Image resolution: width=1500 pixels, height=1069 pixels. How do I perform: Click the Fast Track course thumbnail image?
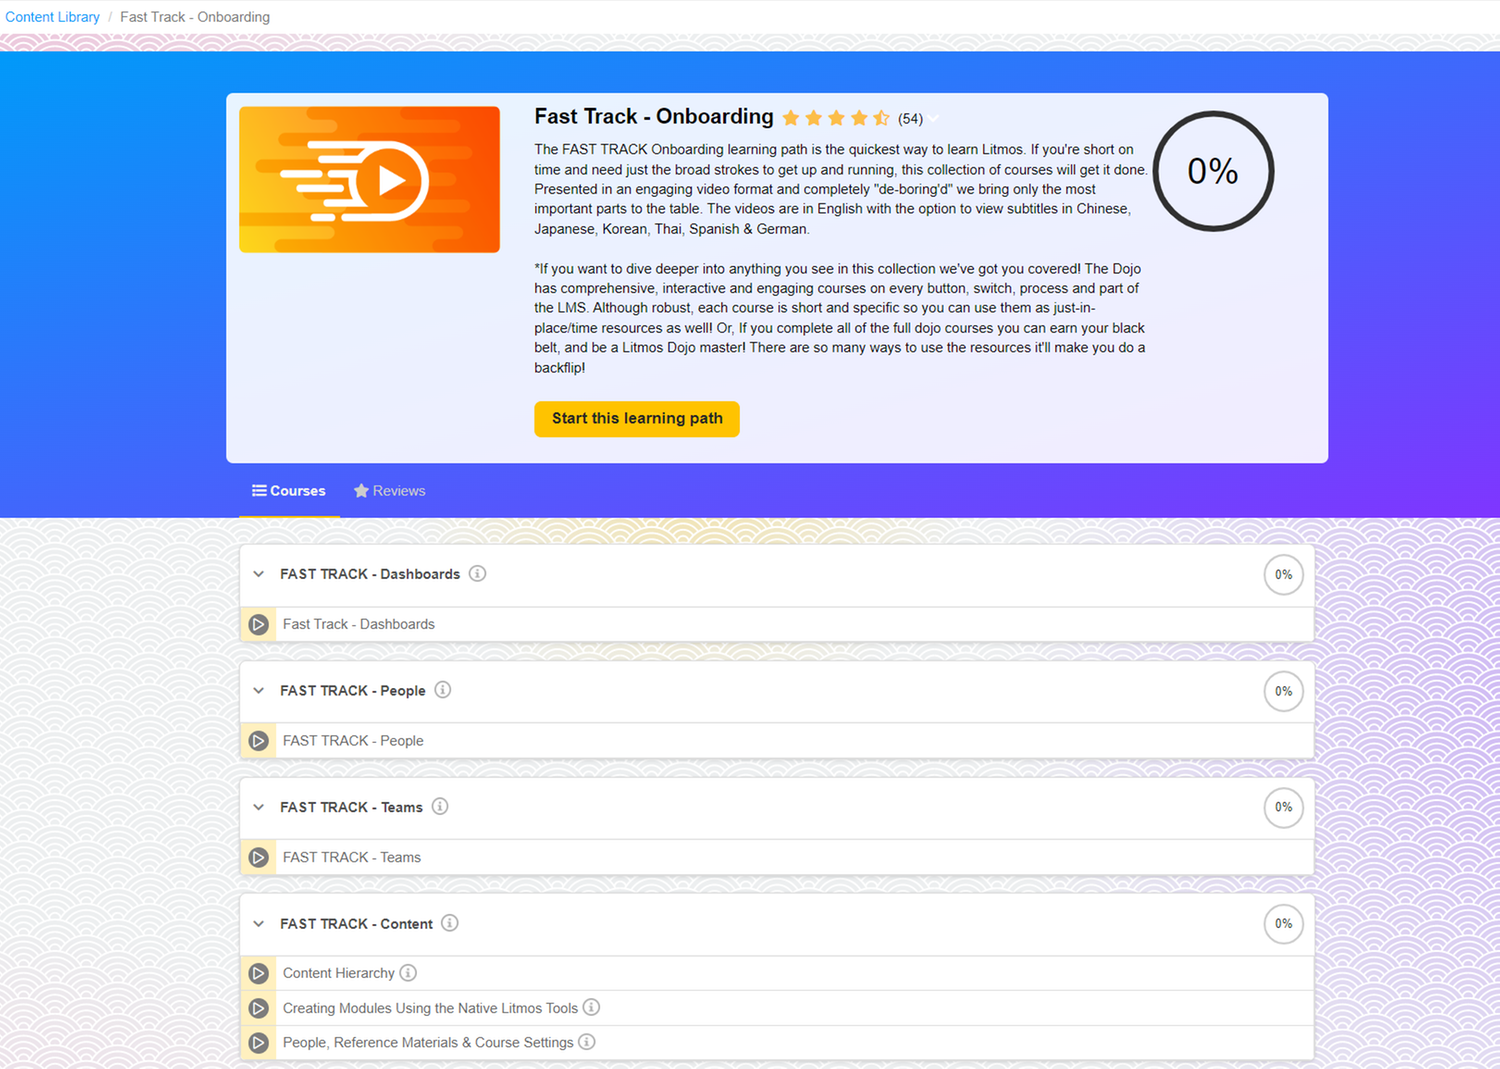[369, 179]
